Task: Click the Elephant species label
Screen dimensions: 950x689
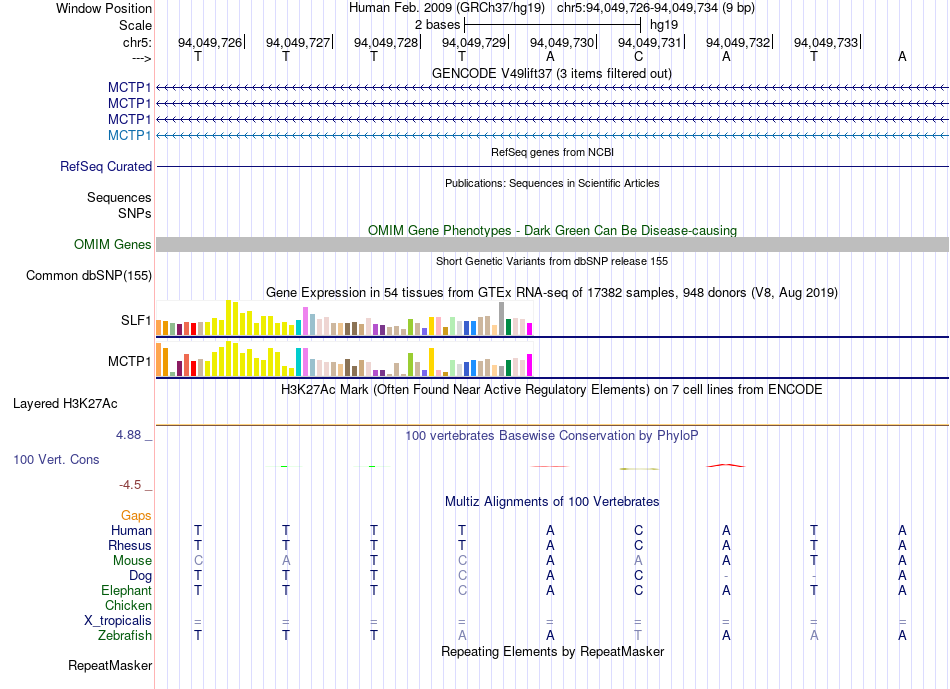Action: (x=126, y=591)
